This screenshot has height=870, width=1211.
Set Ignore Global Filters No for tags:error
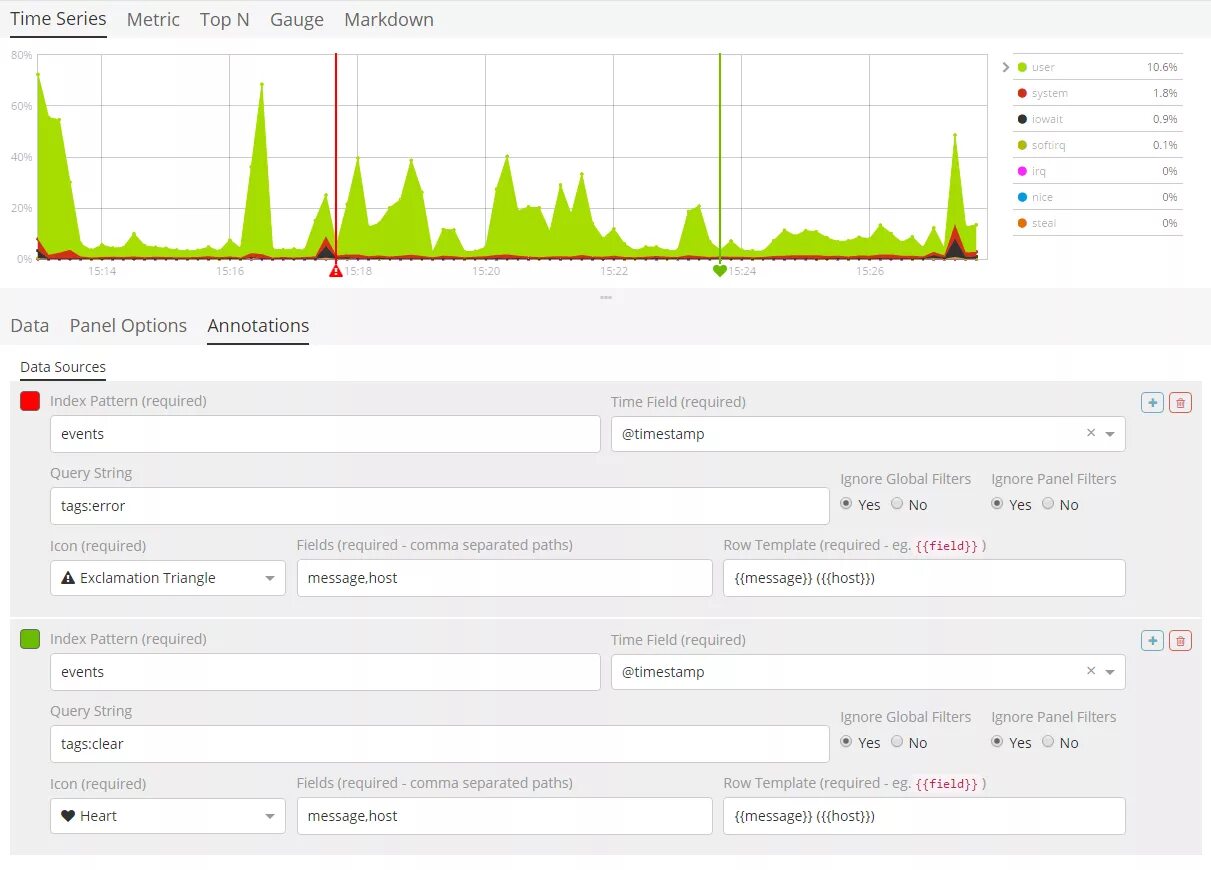coord(897,504)
